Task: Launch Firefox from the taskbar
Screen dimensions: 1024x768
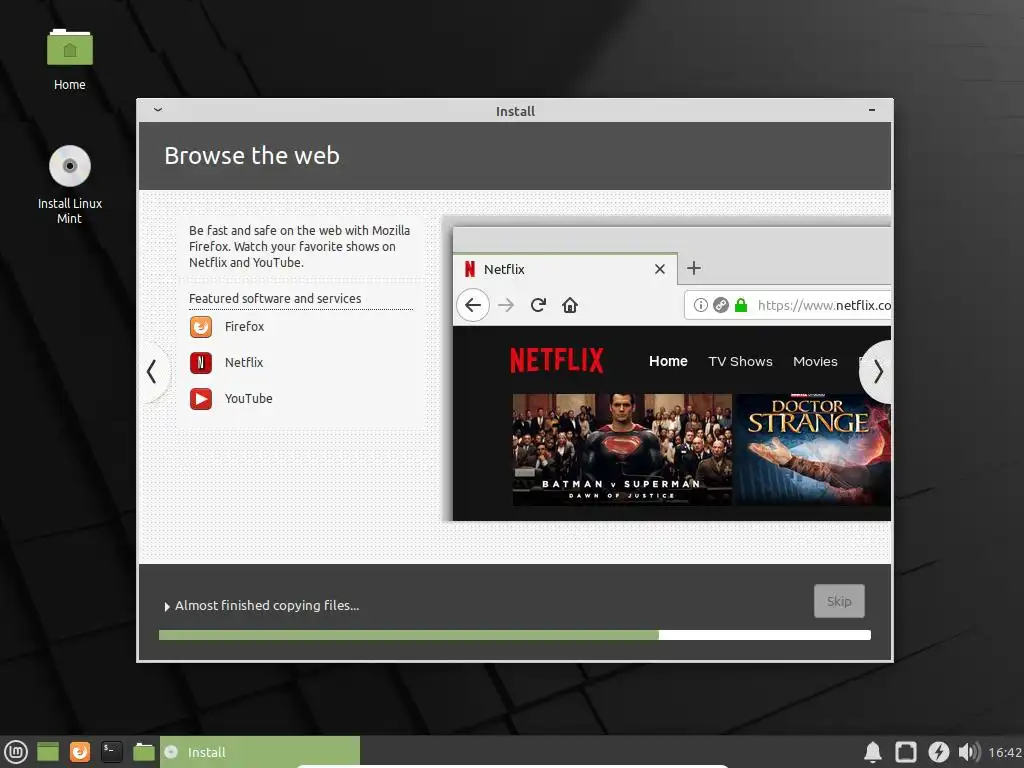Action: (x=80, y=752)
